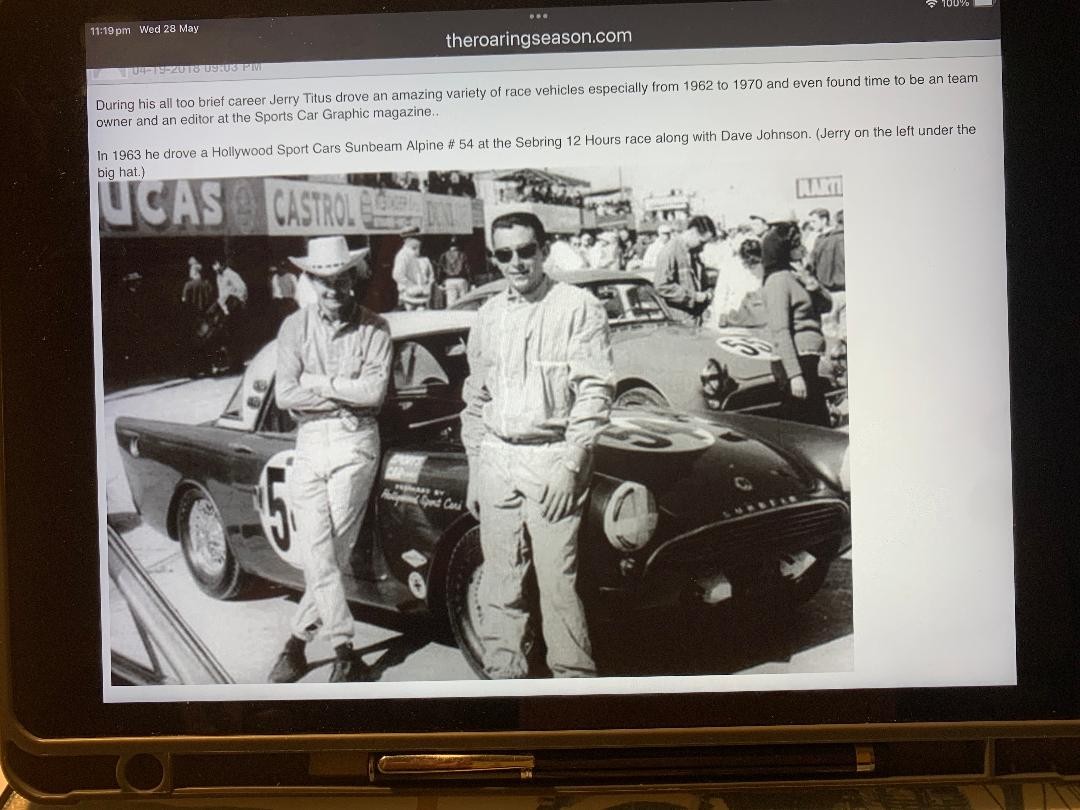Click the 04-19-2018 post timestamp

pyautogui.click(x=197, y=69)
